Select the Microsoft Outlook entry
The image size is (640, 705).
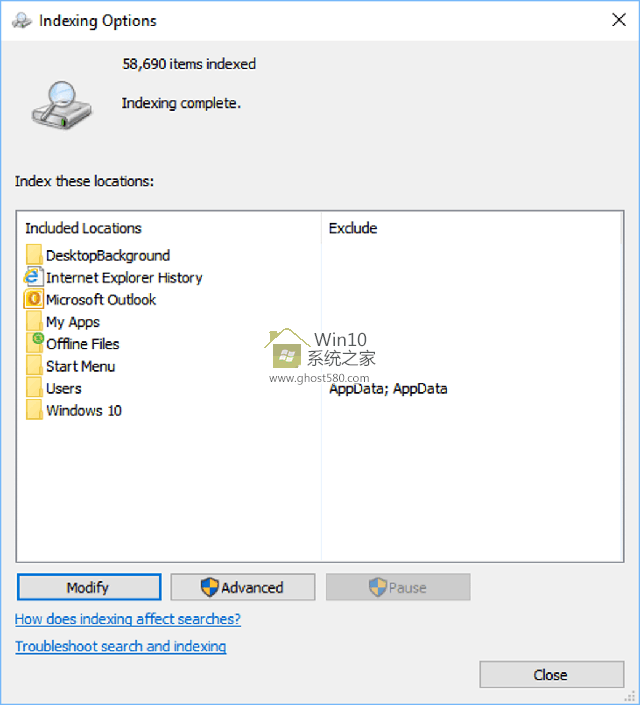pyautogui.click(x=90, y=299)
